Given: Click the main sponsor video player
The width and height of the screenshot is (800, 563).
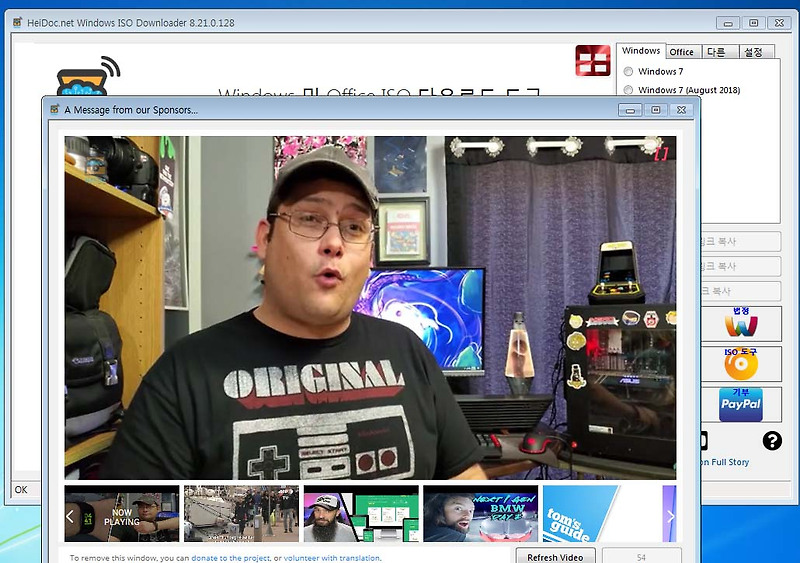Looking at the screenshot, I should point(370,307).
